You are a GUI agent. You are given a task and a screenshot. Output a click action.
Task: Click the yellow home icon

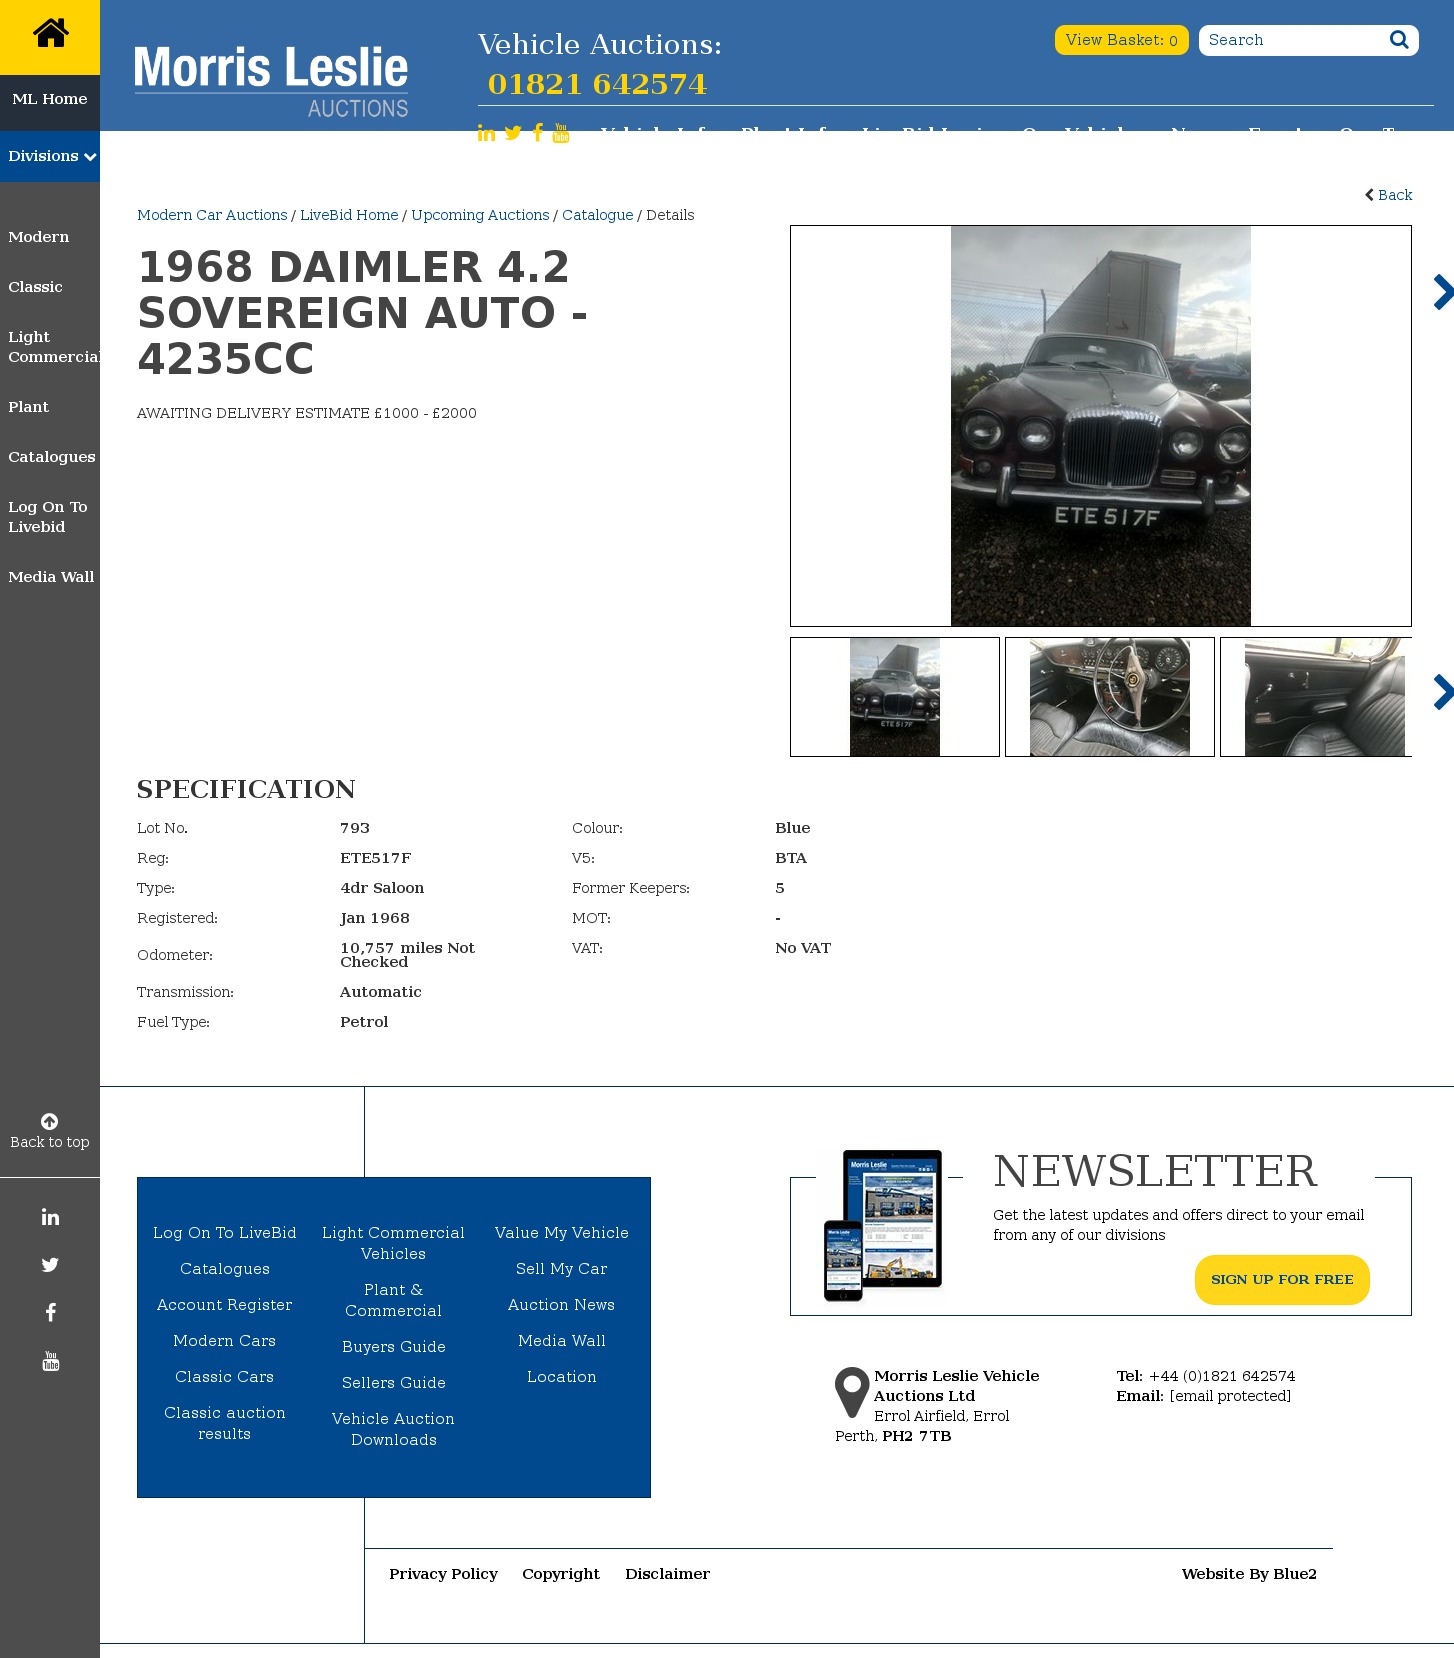[50, 33]
